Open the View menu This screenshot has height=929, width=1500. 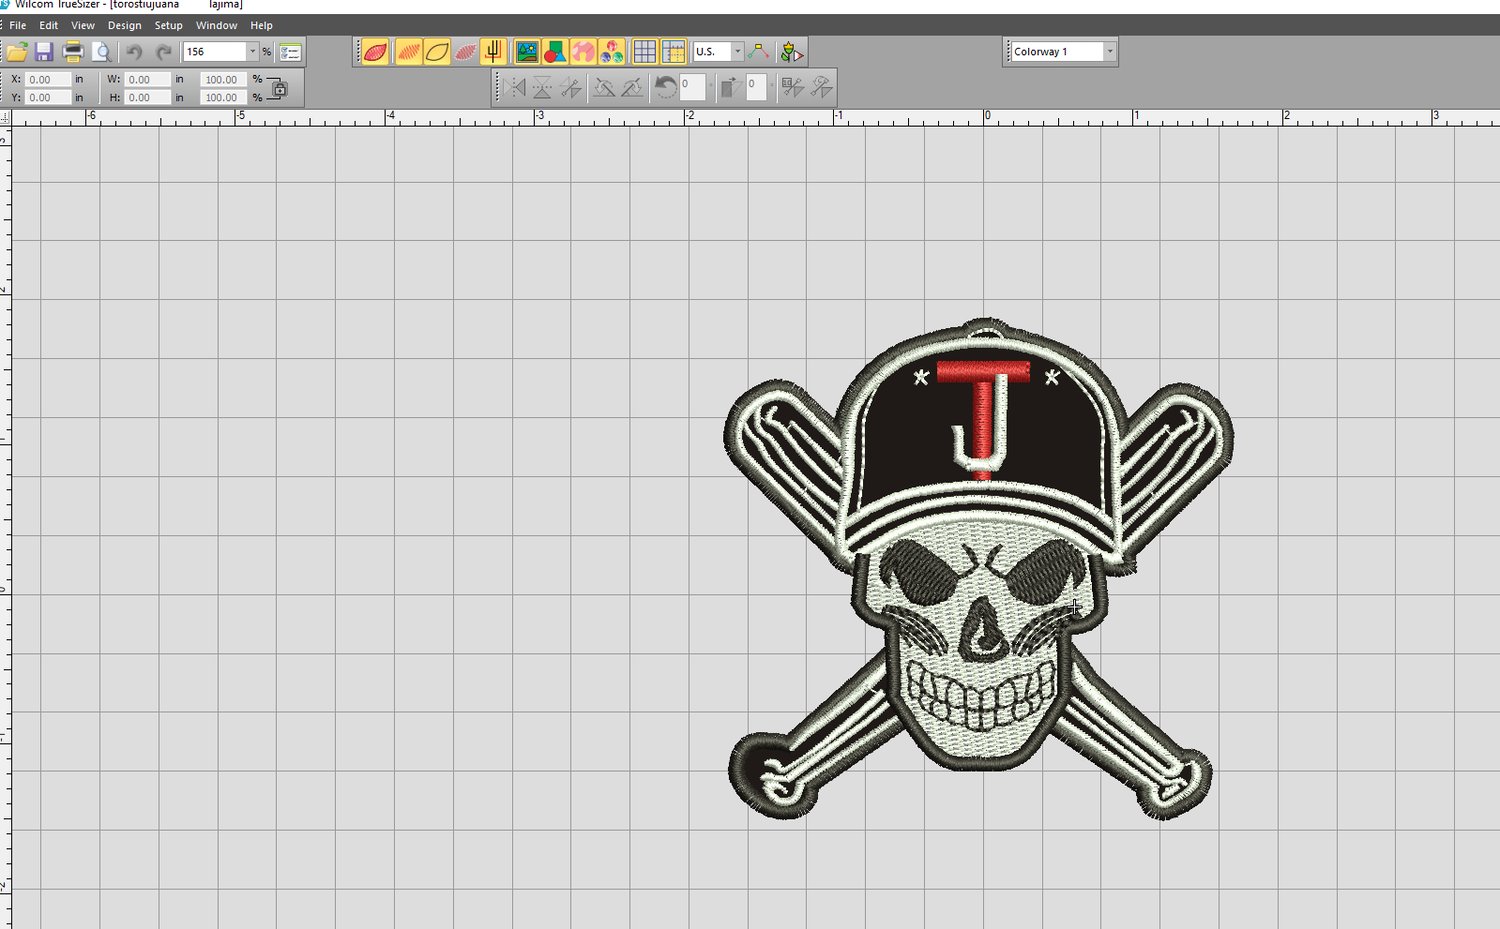(83, 25)
